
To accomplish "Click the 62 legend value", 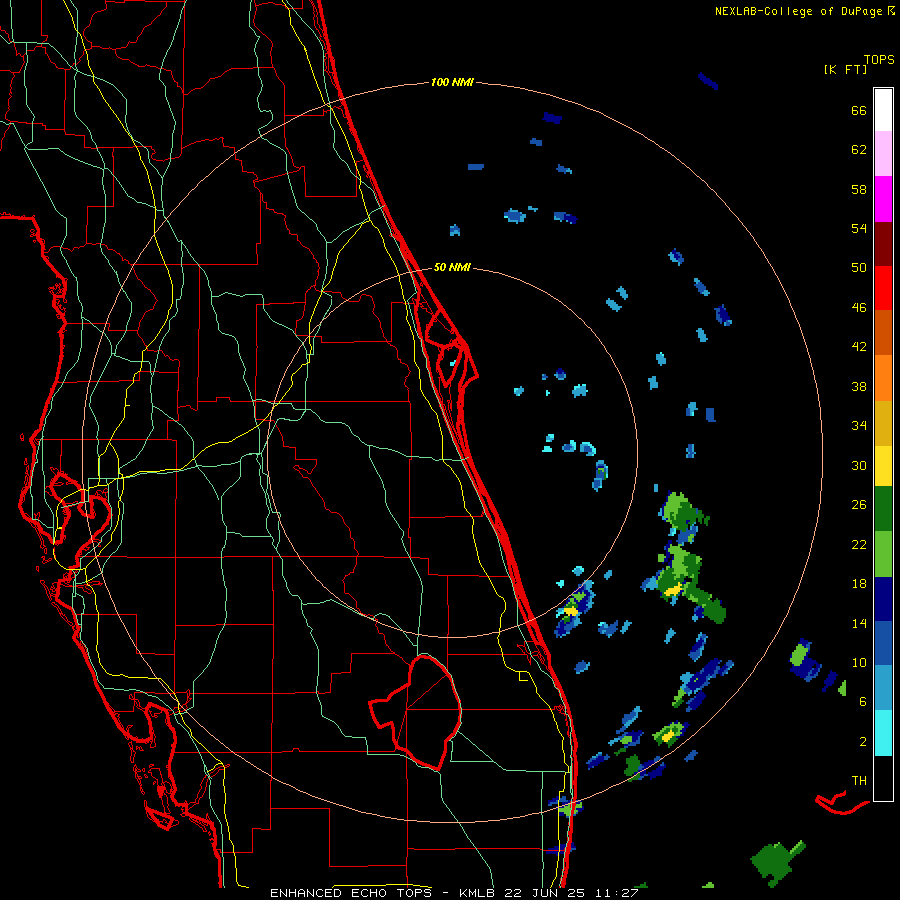I will point(859,149).
